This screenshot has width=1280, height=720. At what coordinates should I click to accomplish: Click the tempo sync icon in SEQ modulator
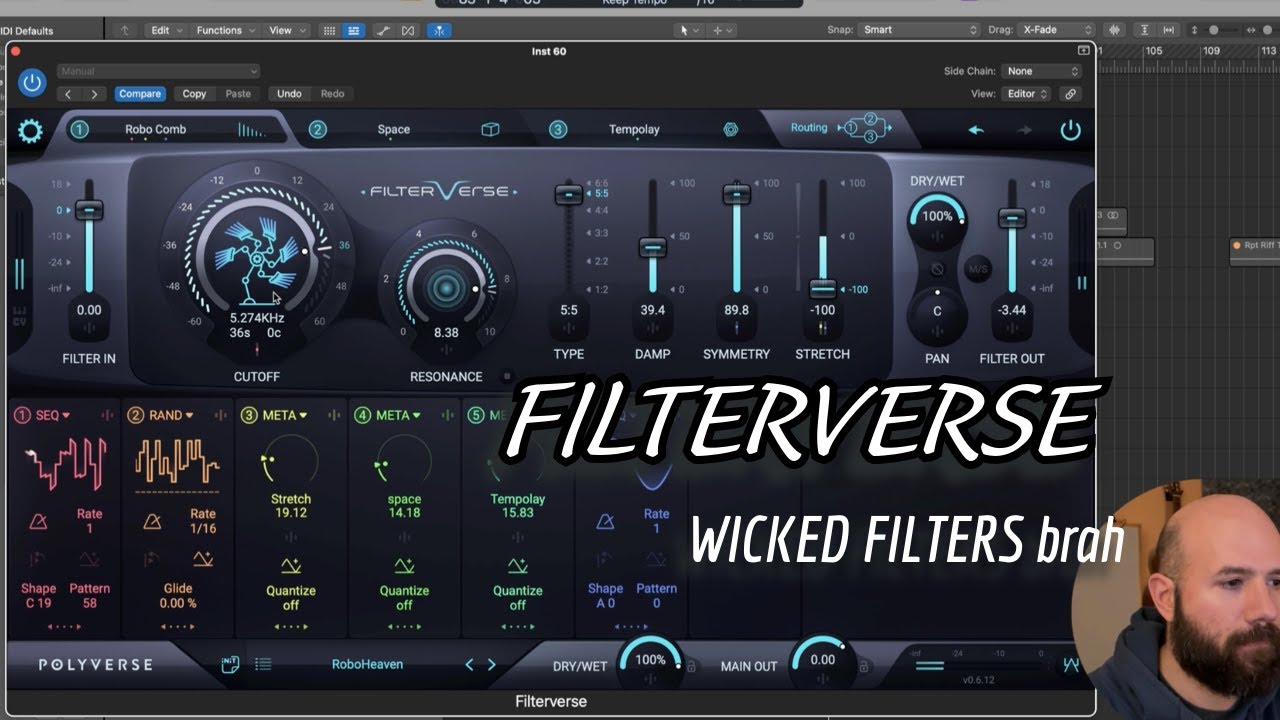coord(38,521)
